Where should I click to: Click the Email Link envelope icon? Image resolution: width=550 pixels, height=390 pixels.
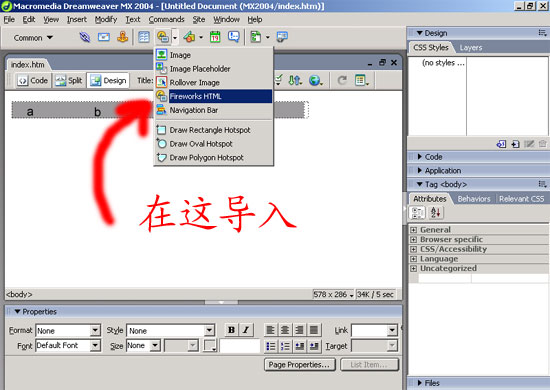[x=103, y=37]
